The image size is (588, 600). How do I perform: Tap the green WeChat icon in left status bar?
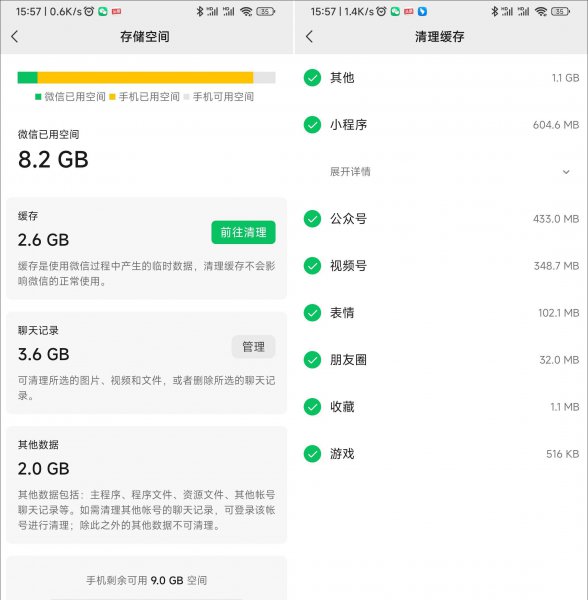103,11
